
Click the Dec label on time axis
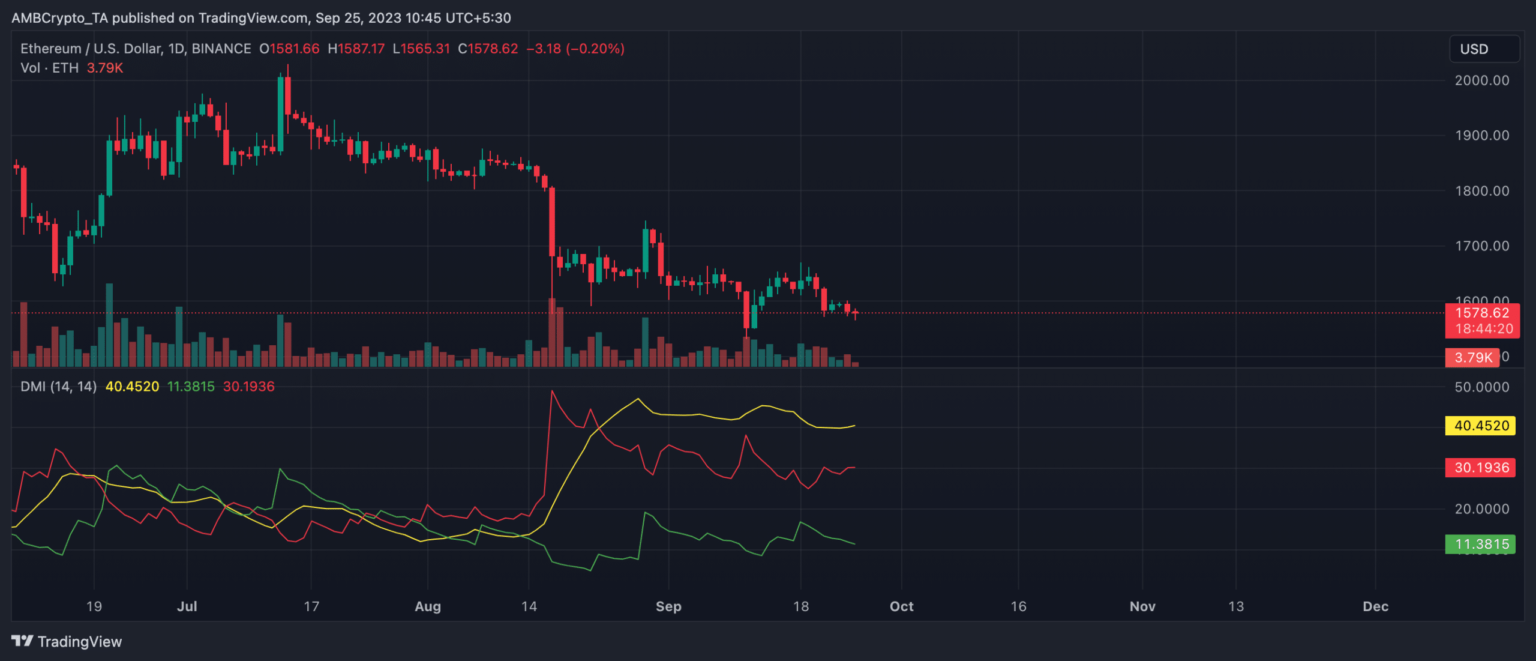tap(1375, 606)
